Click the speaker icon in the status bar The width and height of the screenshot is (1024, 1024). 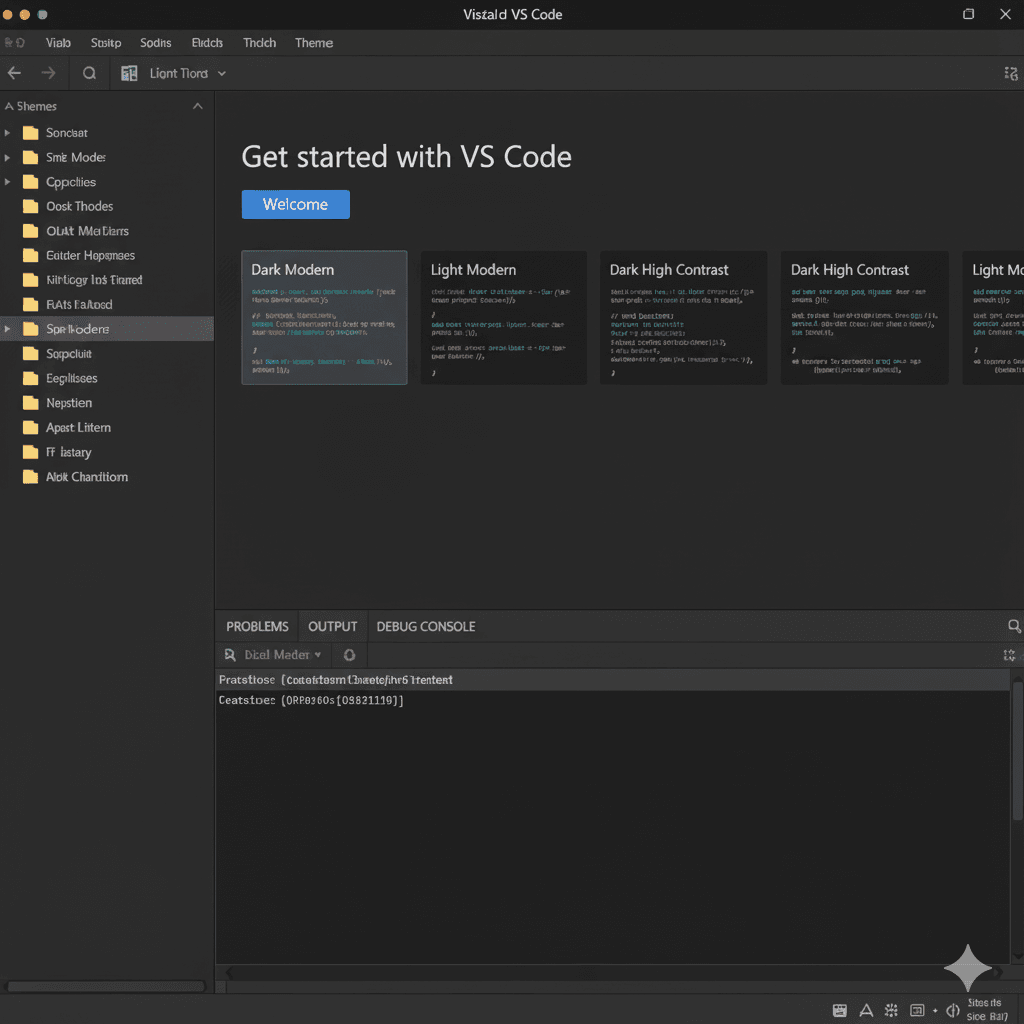click(952, 1010)
